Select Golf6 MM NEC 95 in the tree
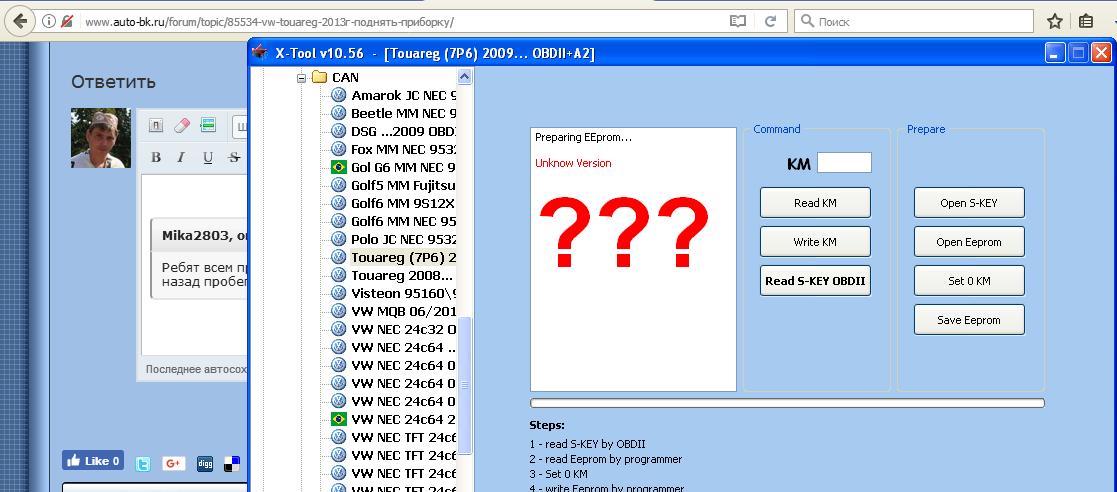Viewport: 1117px width, 492px height. pos(403,221)
